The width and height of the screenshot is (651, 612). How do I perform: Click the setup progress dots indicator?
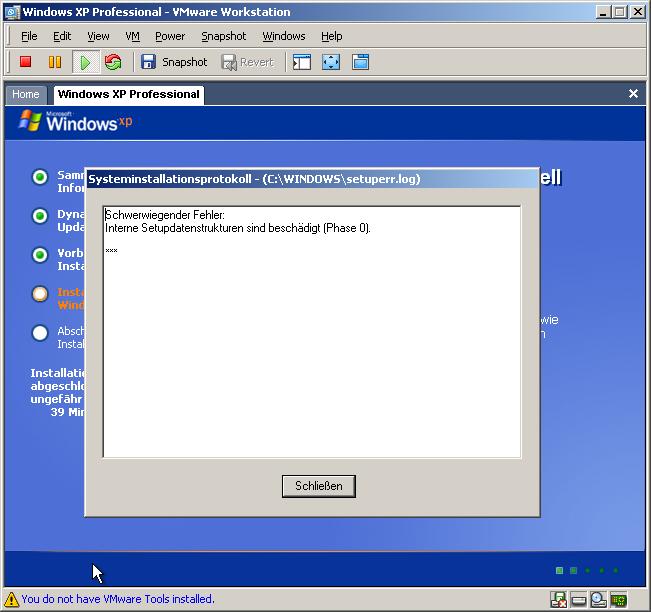(x=587, y=570)
